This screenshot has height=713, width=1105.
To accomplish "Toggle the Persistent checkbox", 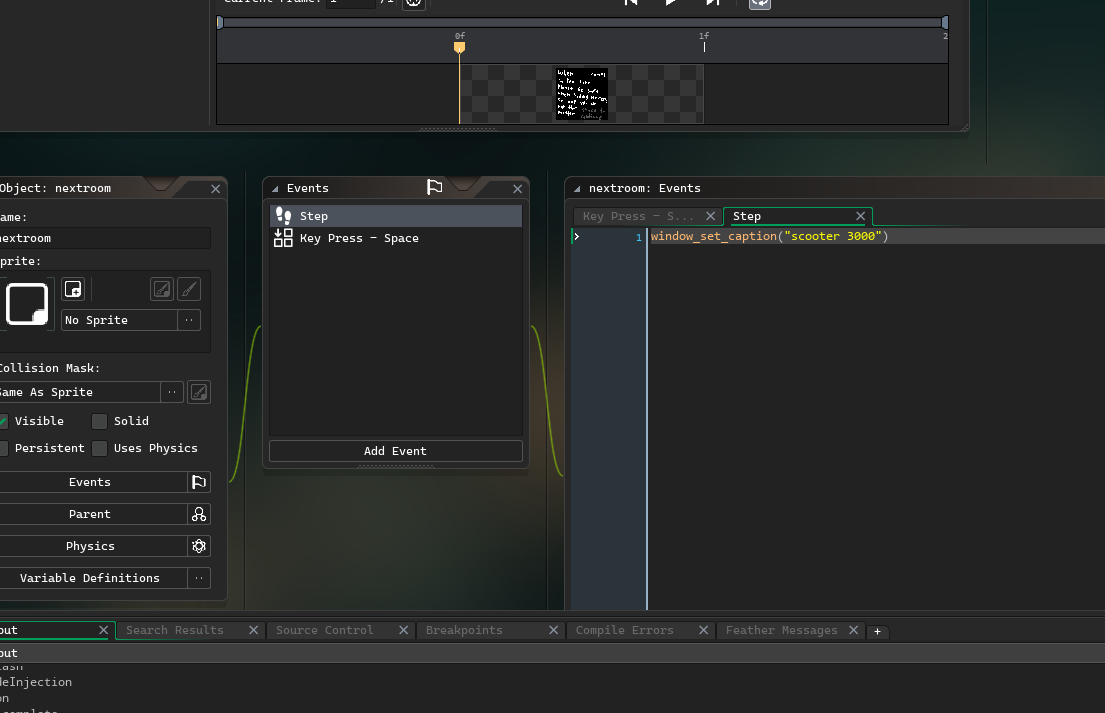I will tap(3, 448).
